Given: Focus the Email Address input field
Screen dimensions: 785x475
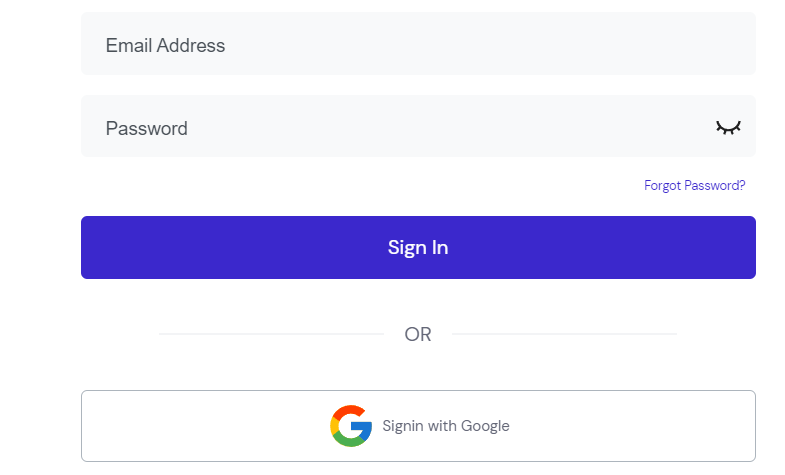Looking at the screenshot, I should tap(418, 44).
